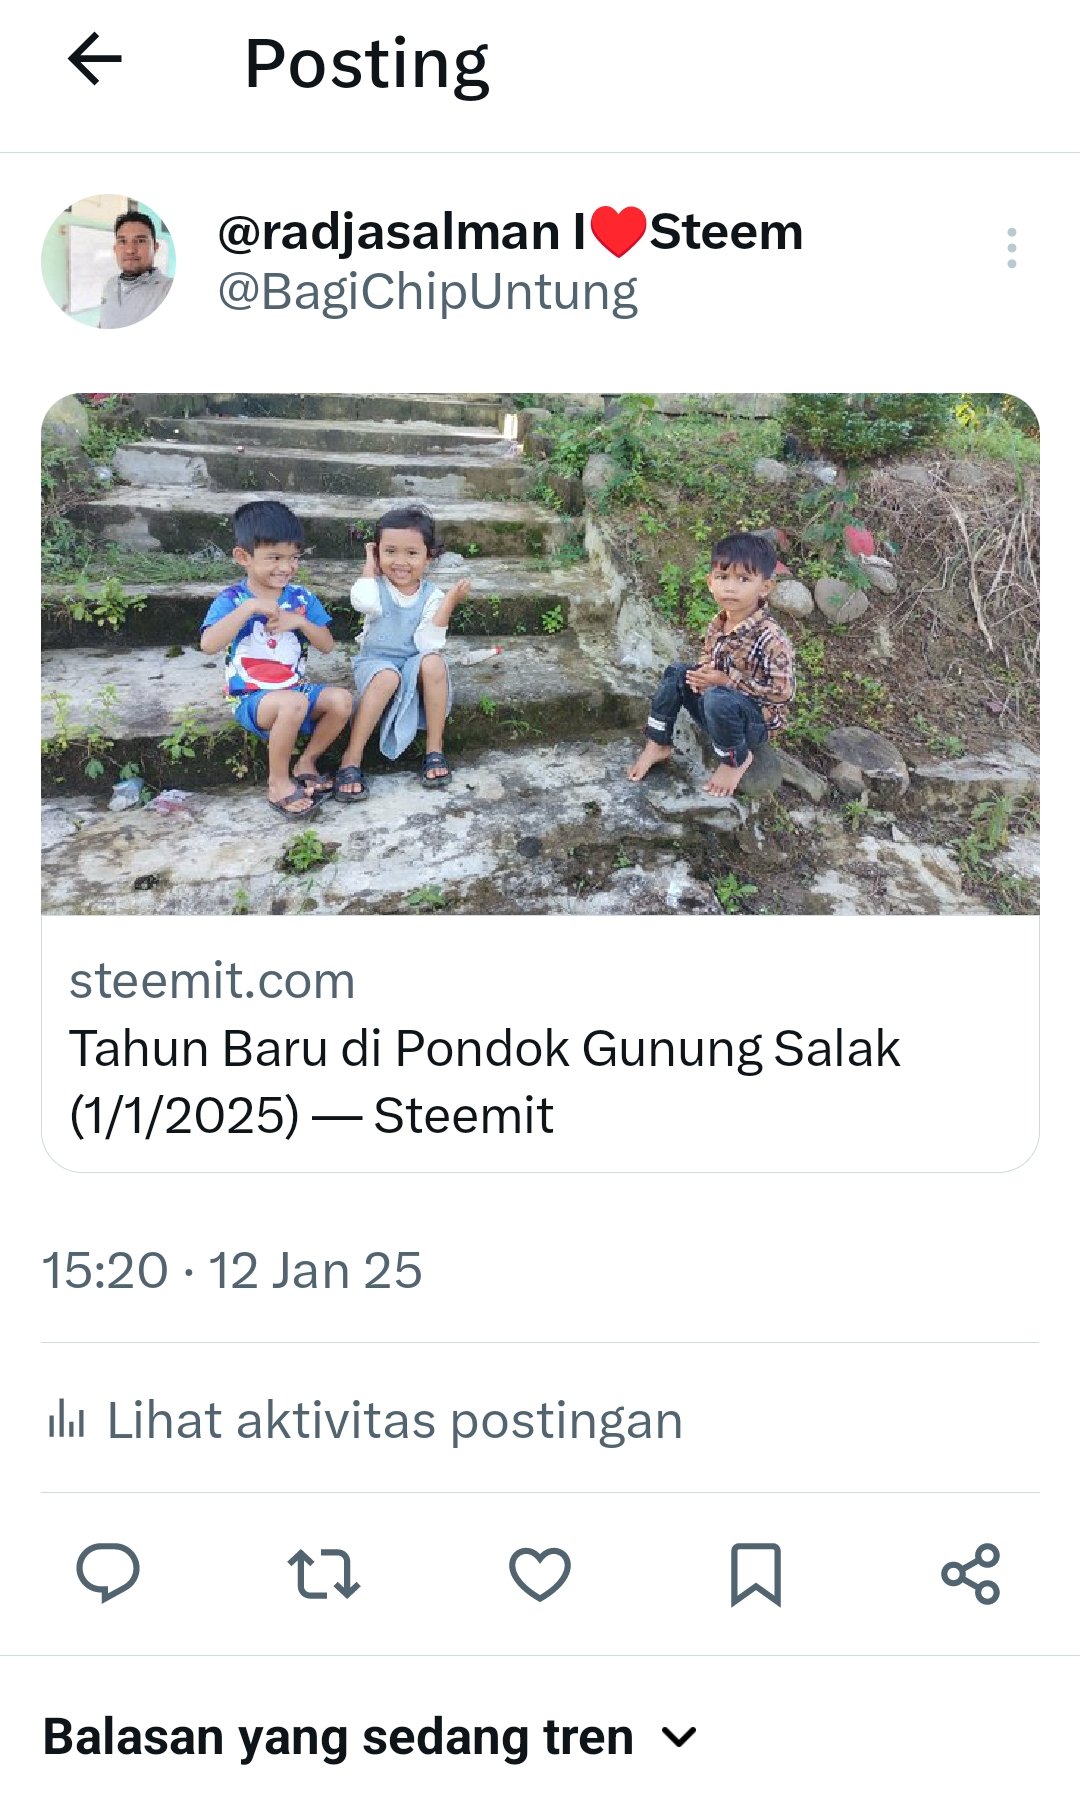Expand Balasan yang sedang tren dropdown
Viewport: 1080px width, 1816px height.
370,1737
